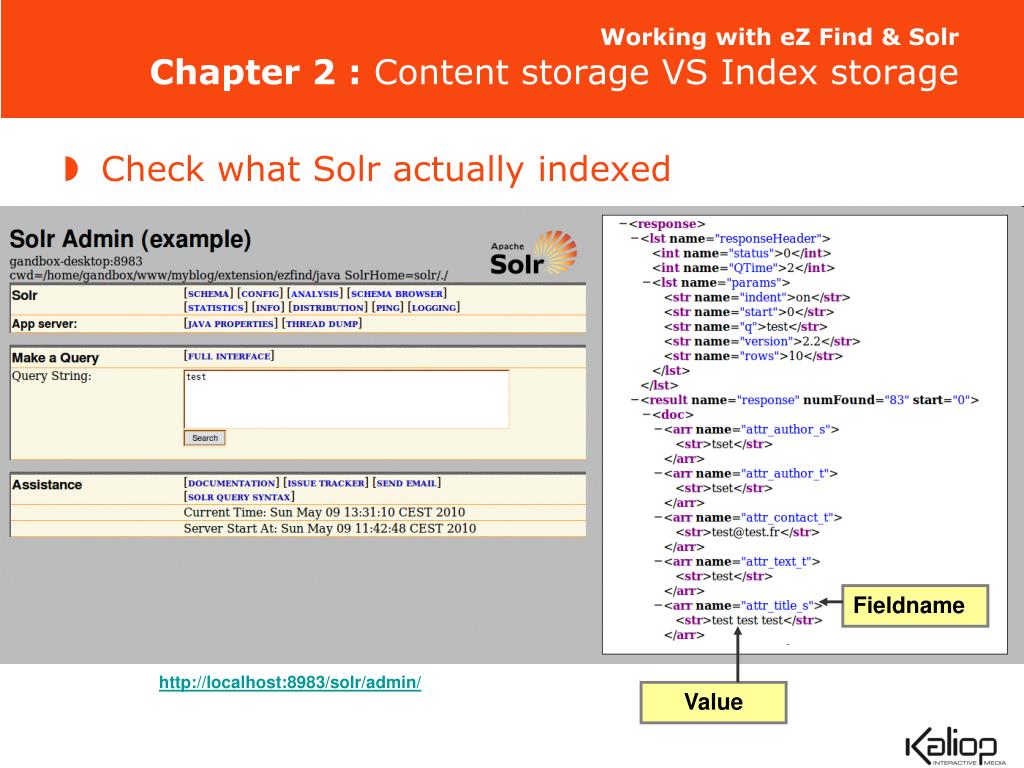Click the Chapter 2 slide title

tap(554, 72)
